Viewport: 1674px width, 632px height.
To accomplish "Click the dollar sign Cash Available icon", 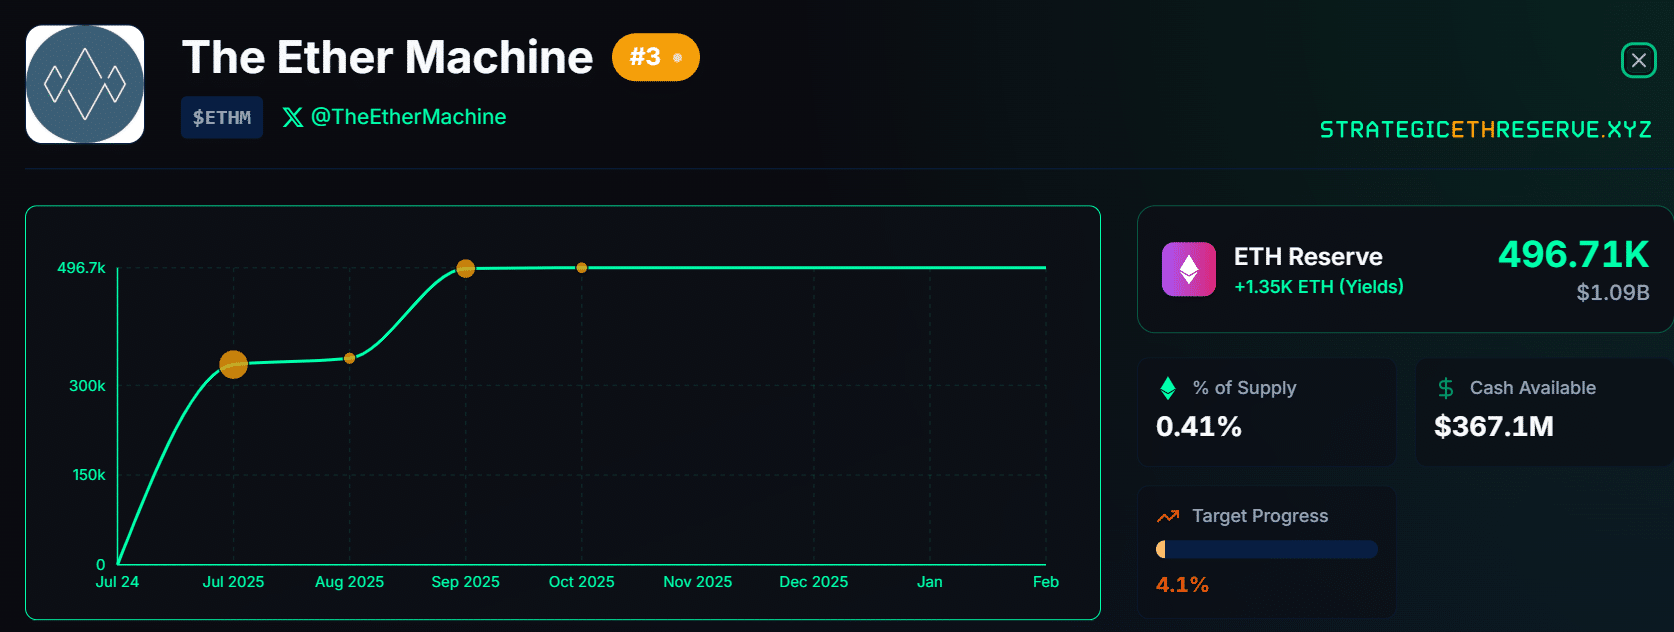I will click(x=1445, y=388).
